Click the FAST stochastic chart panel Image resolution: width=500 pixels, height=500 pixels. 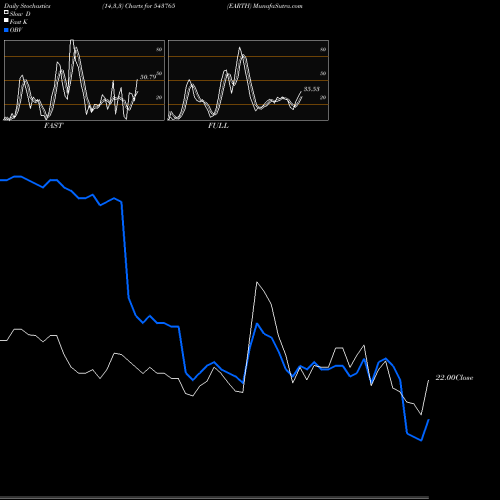point(84,80)
